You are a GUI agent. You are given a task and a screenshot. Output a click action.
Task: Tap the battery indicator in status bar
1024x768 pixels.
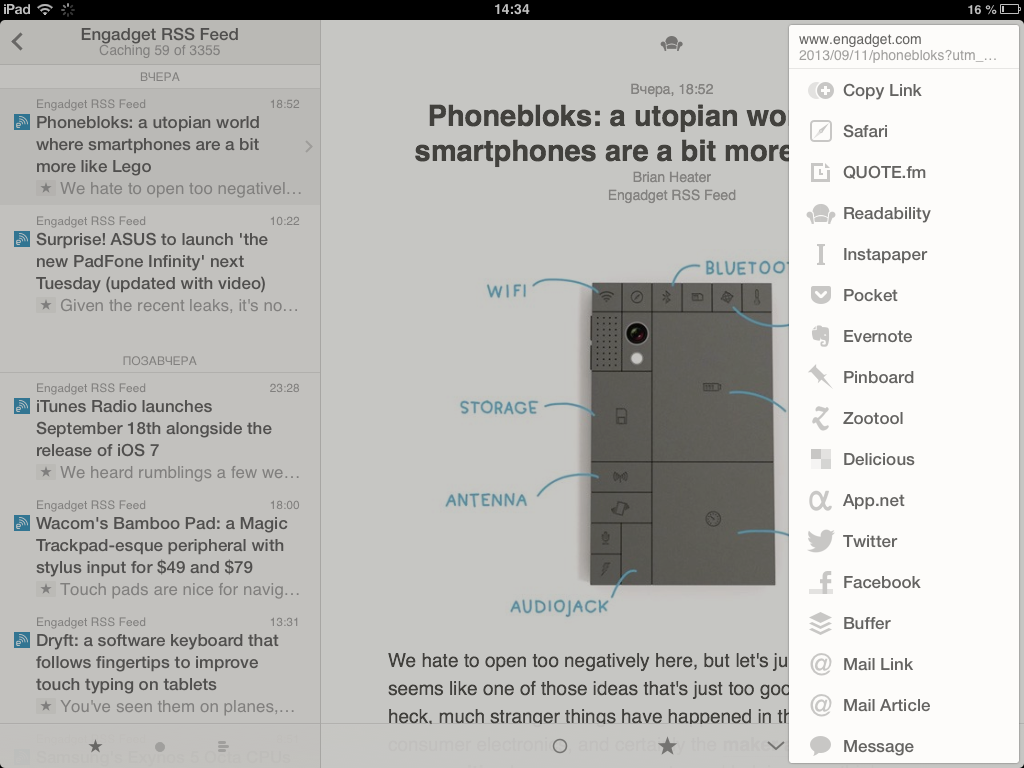point(1010,9)
